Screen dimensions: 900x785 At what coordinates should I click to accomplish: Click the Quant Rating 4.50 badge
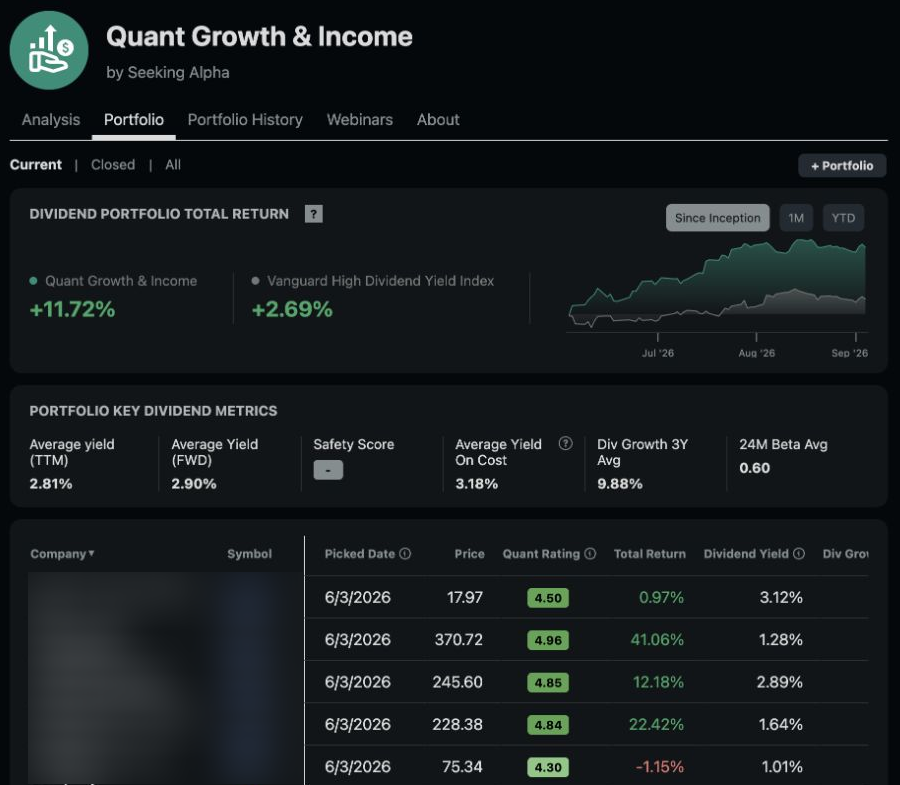548,598
